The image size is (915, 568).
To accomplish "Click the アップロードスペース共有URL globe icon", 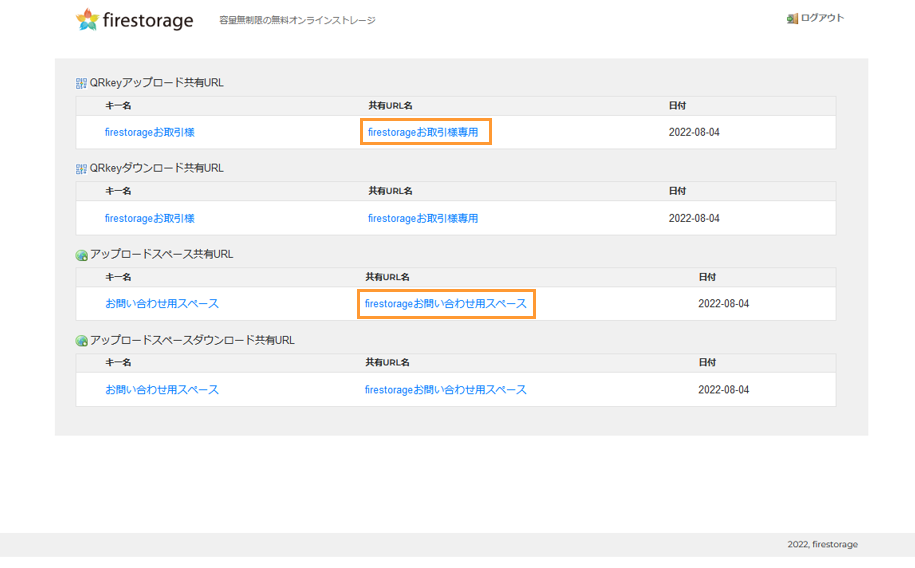I will (x=82, y=255).
